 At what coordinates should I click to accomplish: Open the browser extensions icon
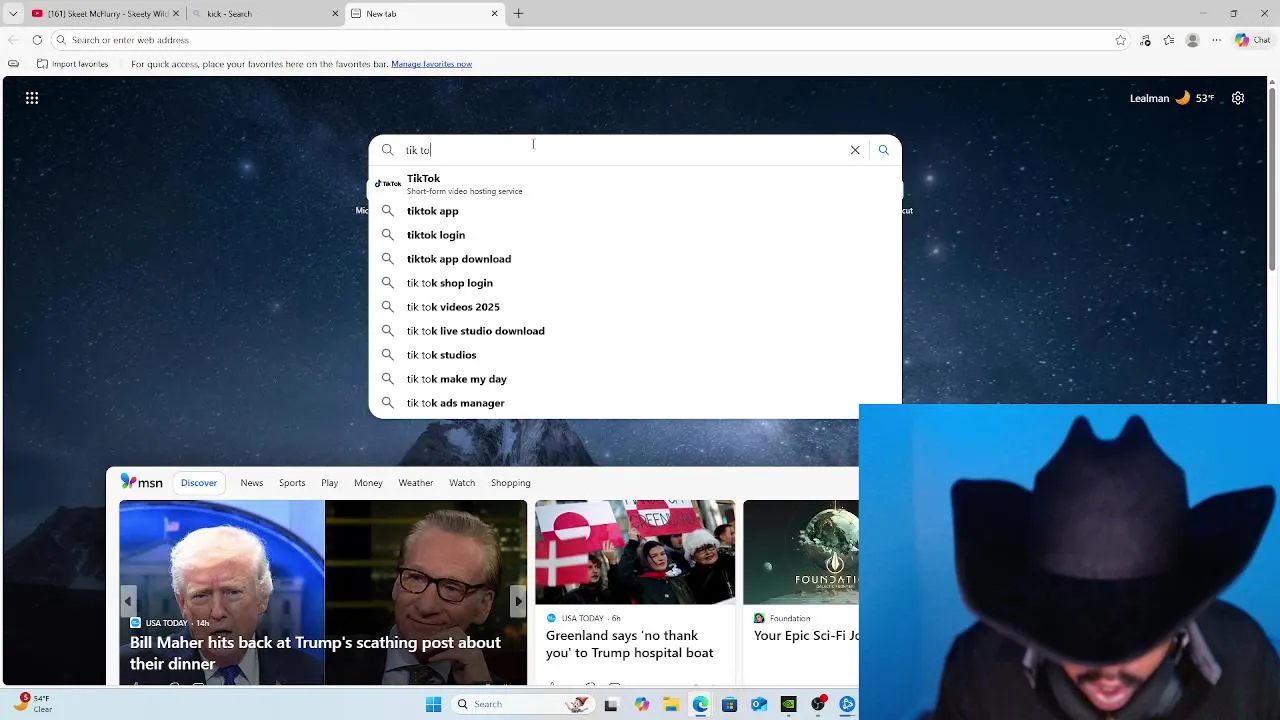[1145, 40]
